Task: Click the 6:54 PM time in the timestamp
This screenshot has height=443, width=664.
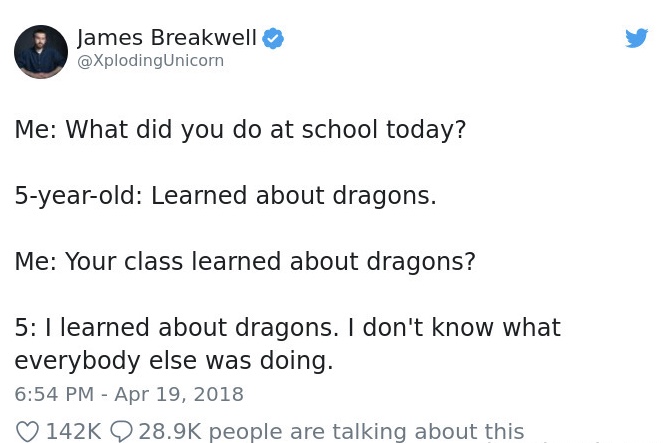Action: point(54,394)
